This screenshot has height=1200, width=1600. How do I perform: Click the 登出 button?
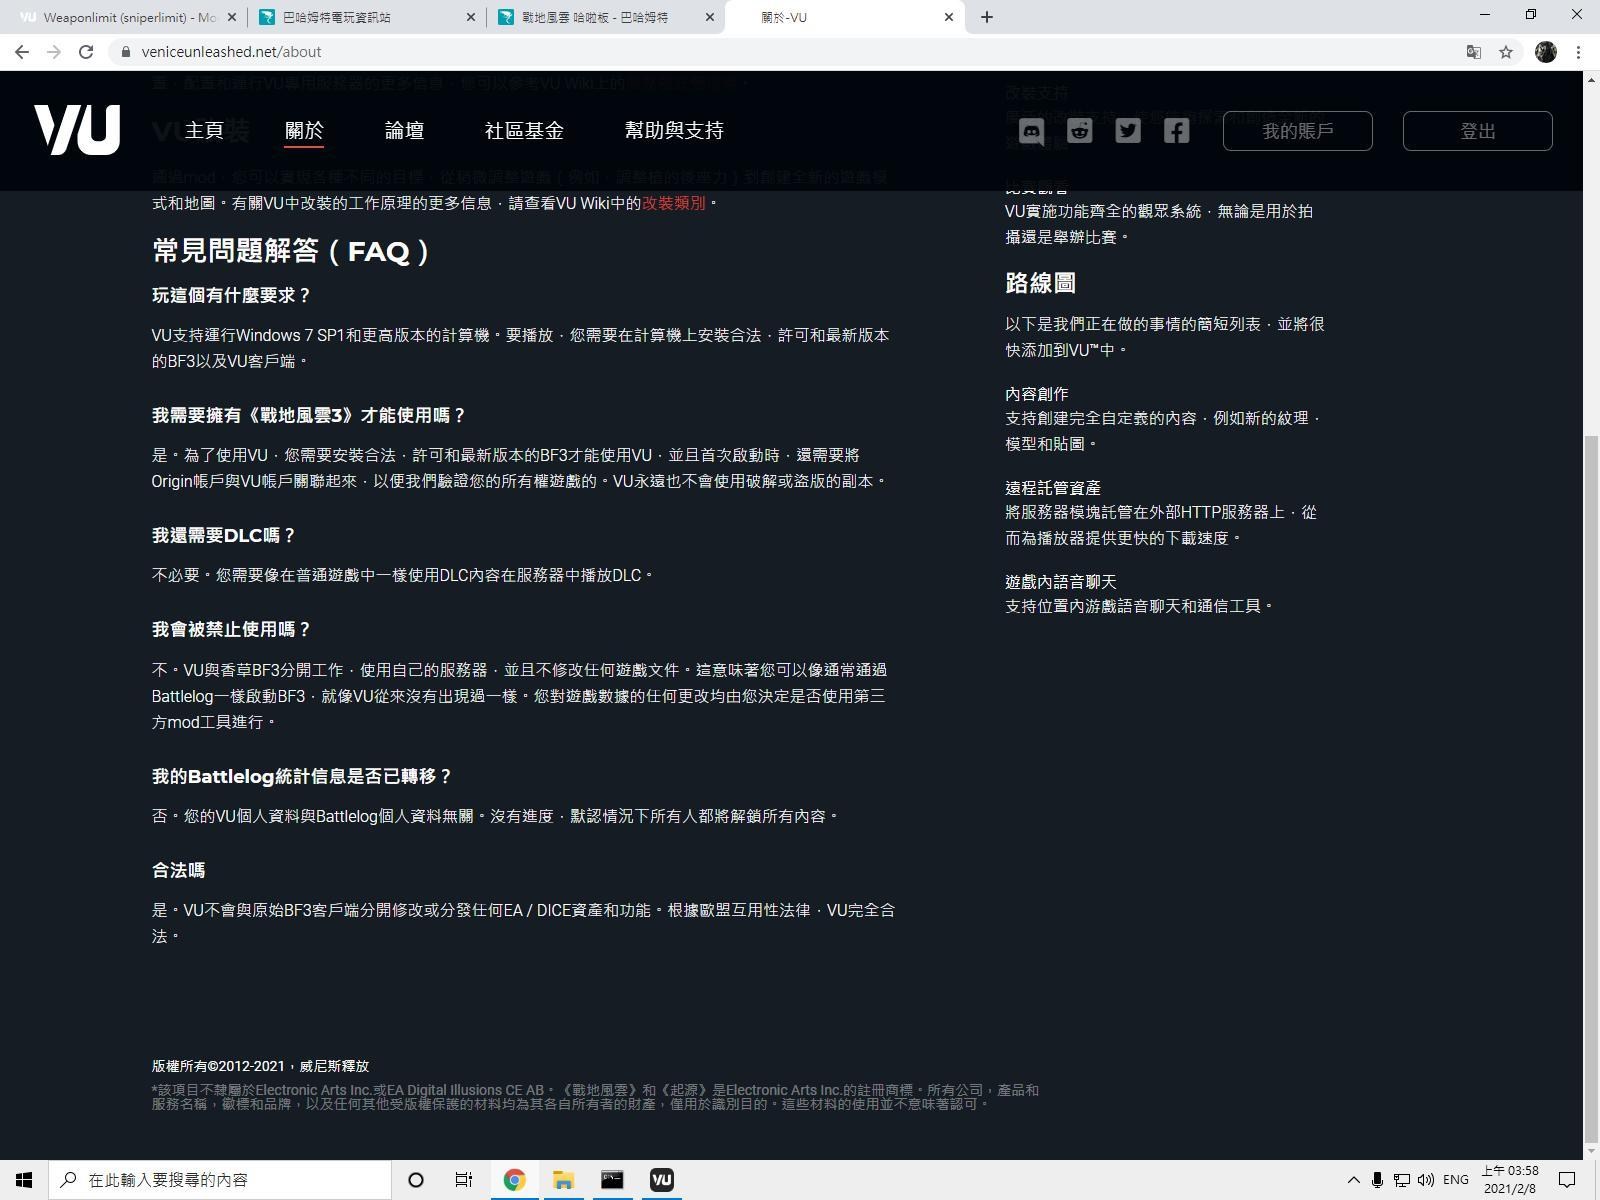[1477, 131]
